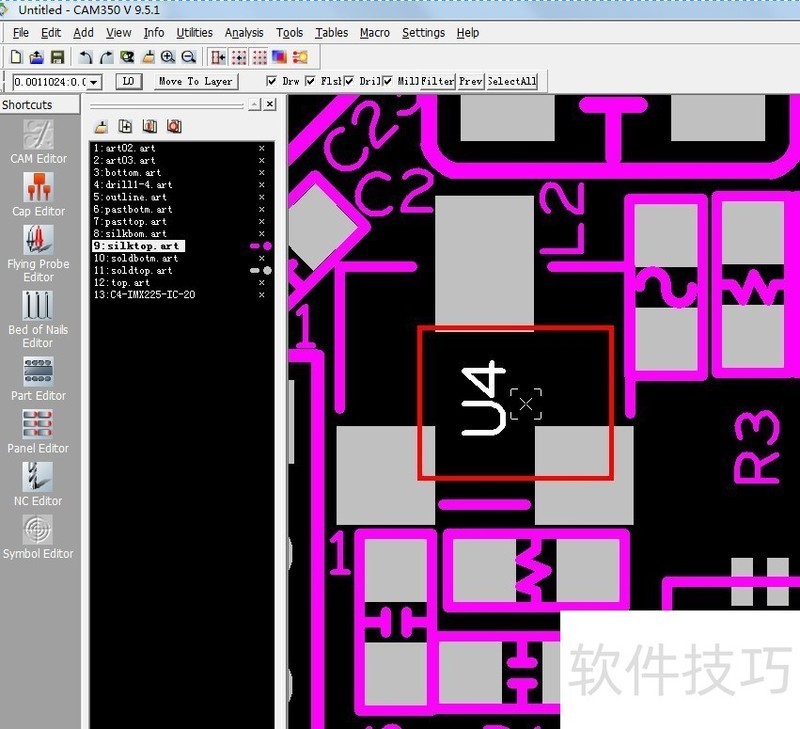Viewport: 800px width, 729px height.
Task: Open the CAM Editor shortcut
Action: pos(38,142)
